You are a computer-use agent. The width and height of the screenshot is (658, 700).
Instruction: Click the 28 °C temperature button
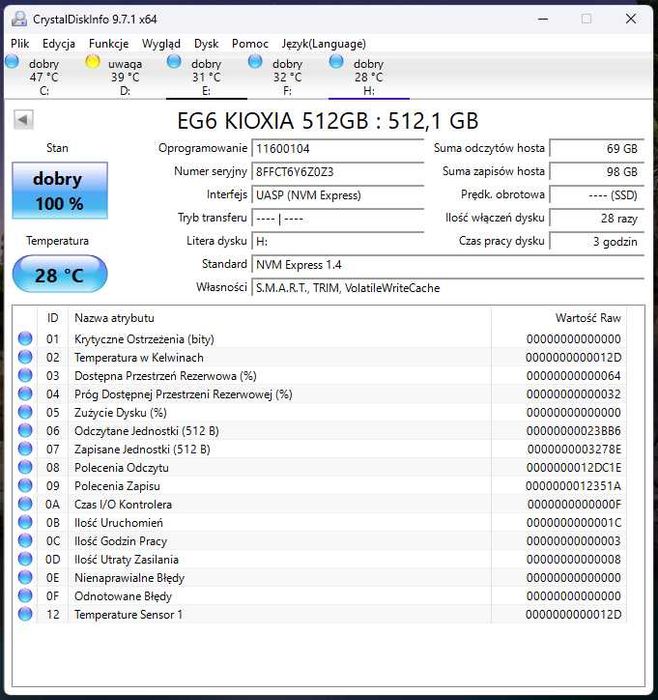point(60,274)
